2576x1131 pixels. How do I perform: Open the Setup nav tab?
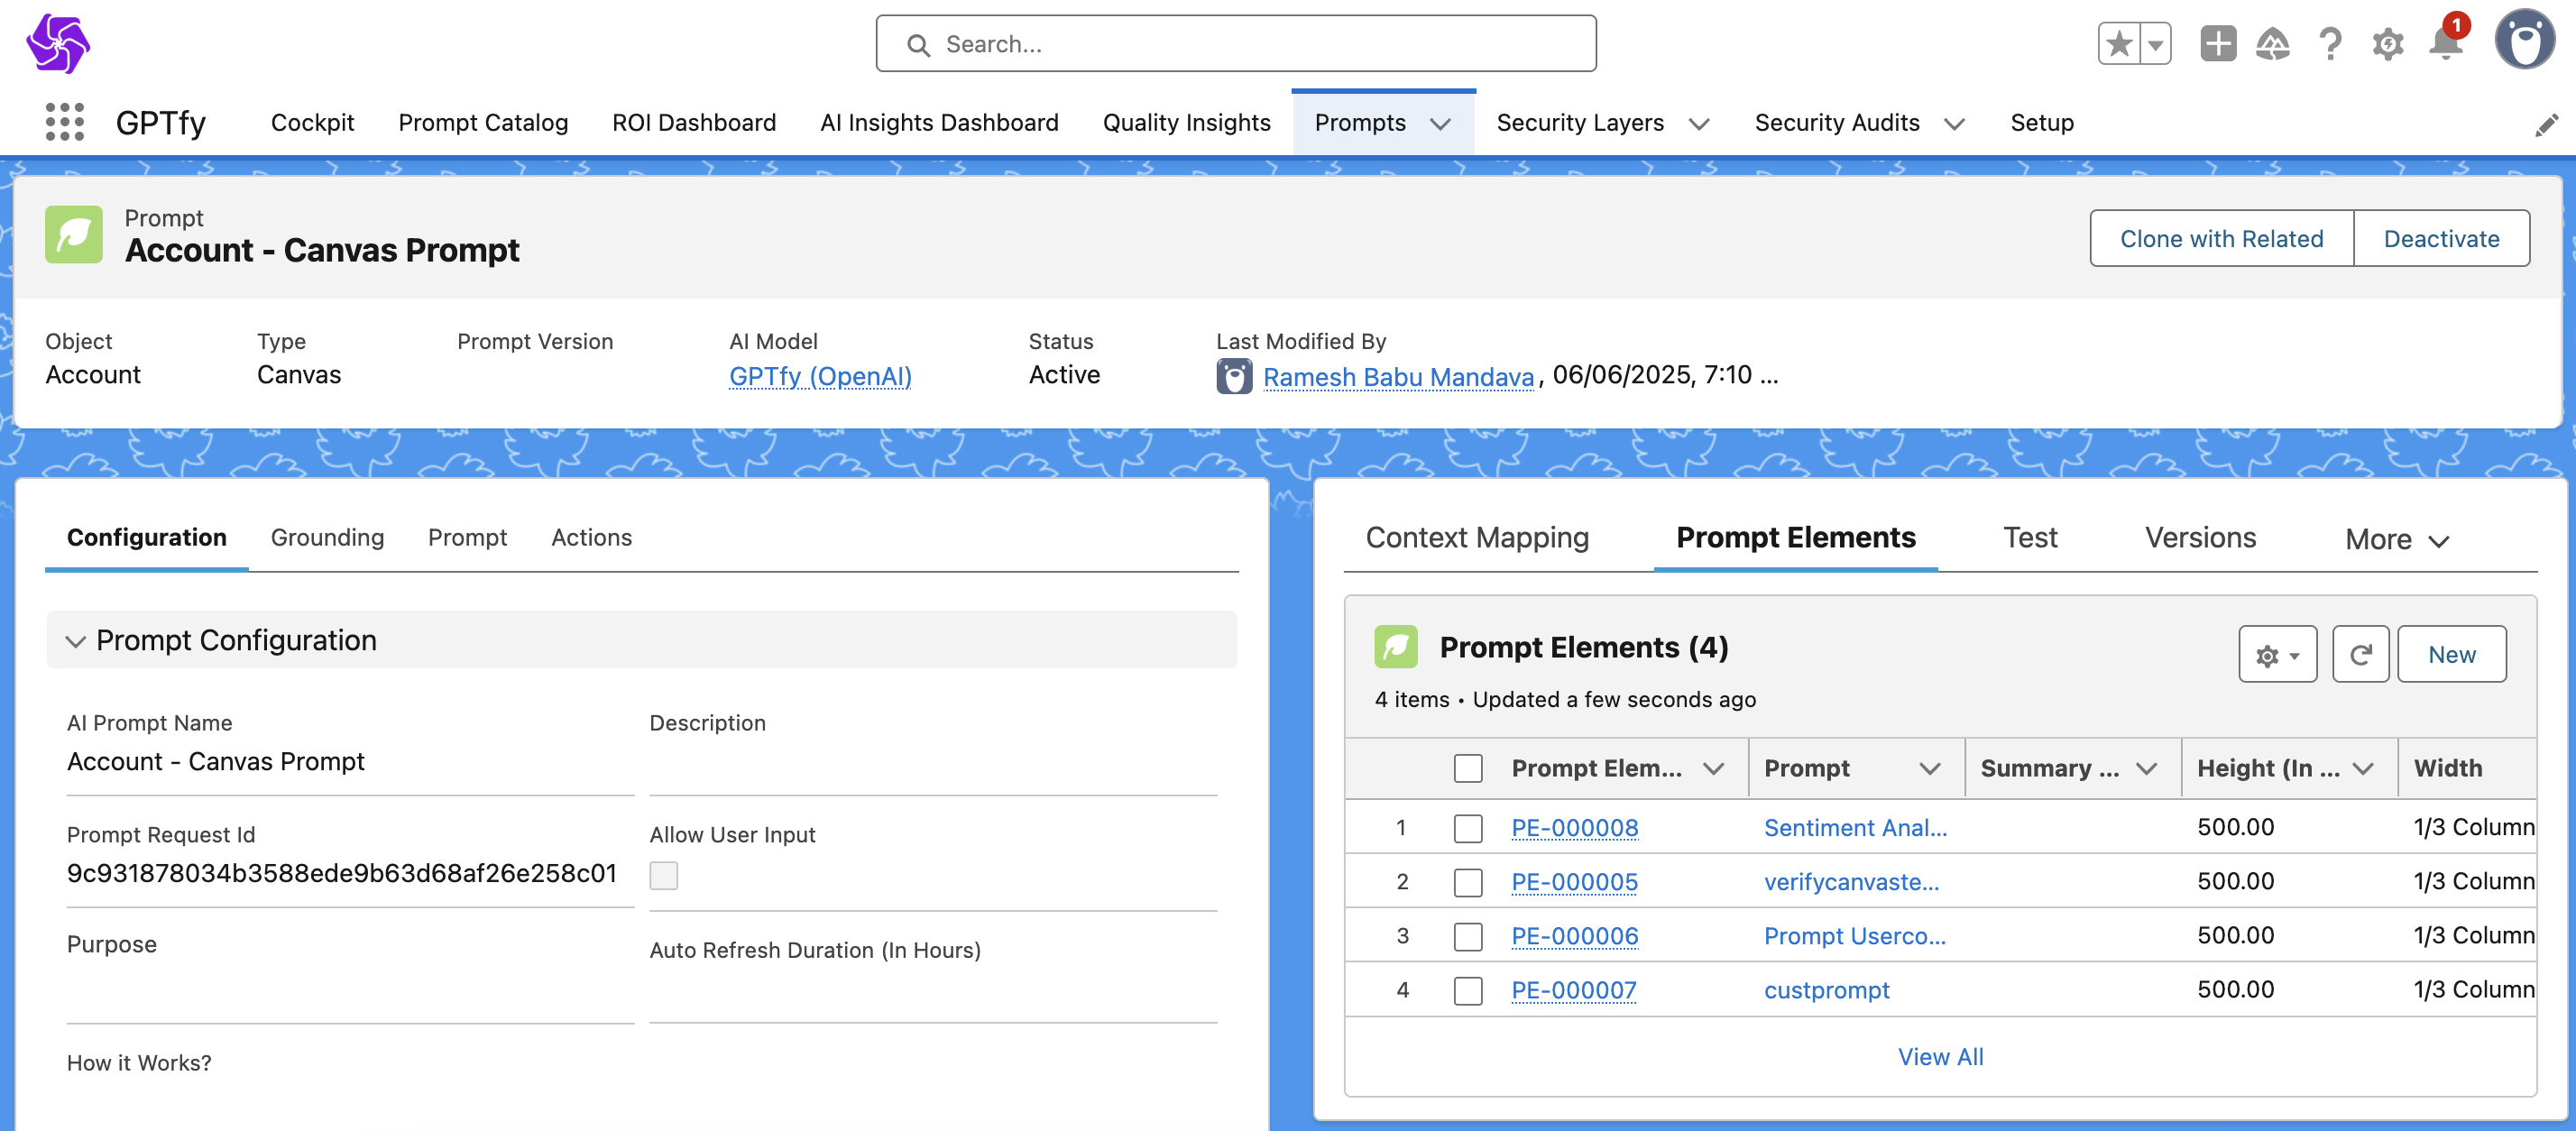pyautogui.click(x=2041, y=122)
